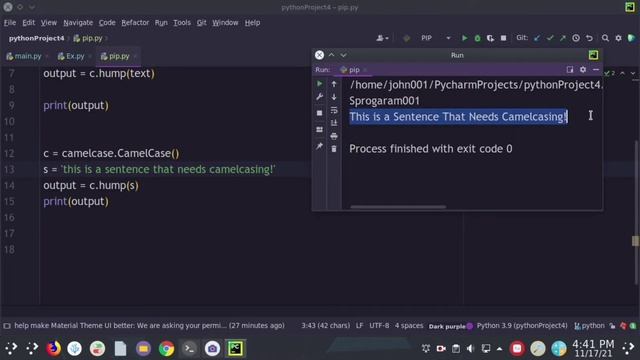Select the pip.py editor tab

point(118,56)
